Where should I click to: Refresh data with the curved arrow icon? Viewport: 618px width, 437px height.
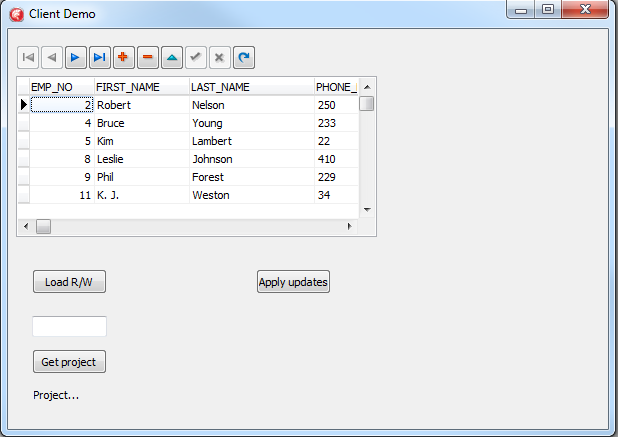(x=244, y=58)
